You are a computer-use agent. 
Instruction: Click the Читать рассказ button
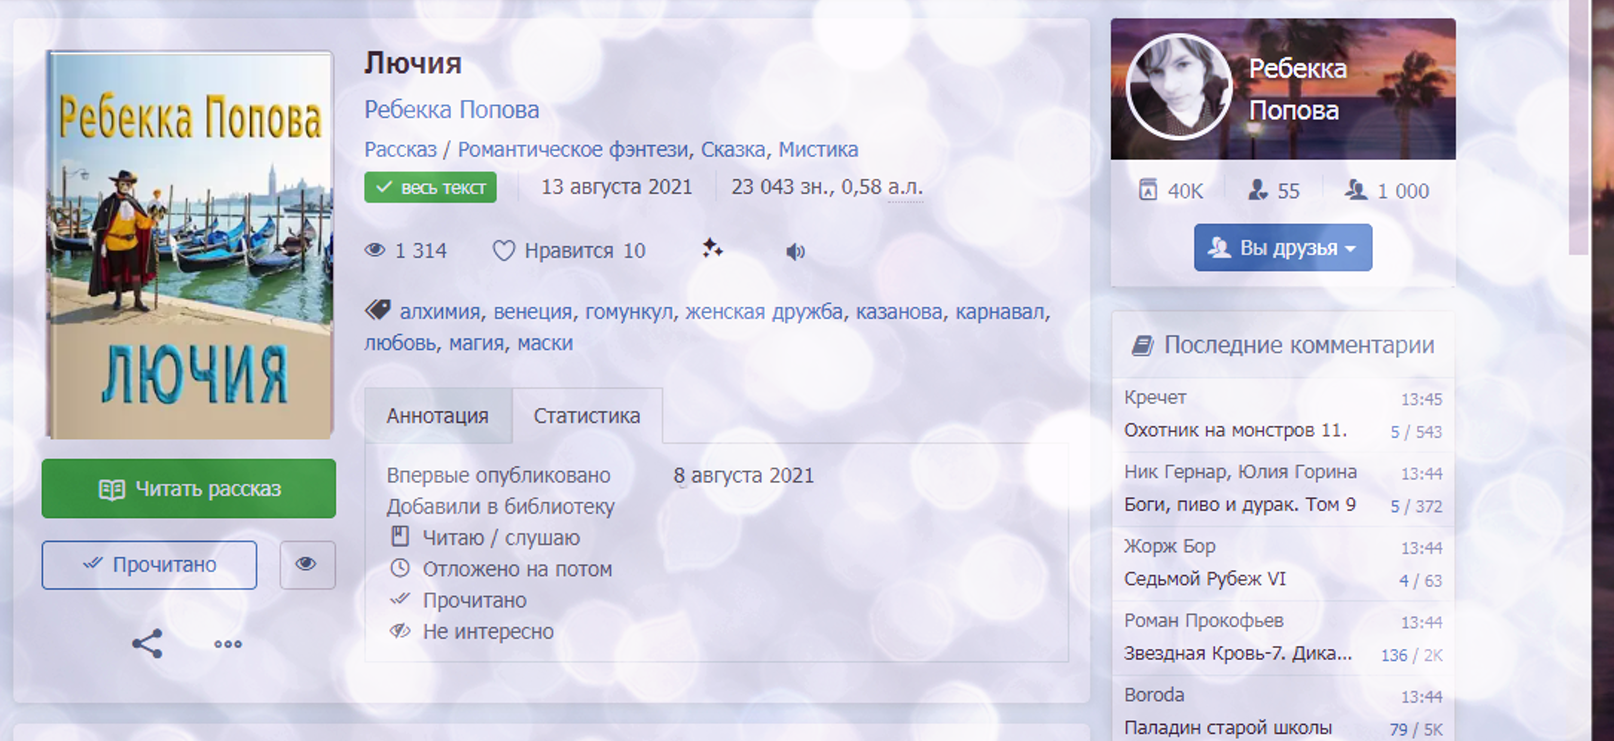[189, 489]
